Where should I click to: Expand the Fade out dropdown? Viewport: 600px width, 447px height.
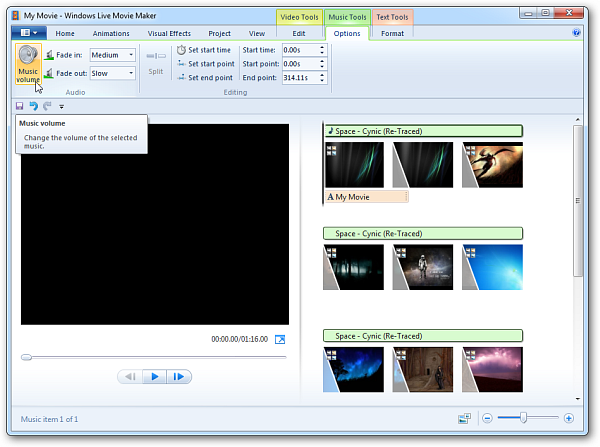[x=131, y=73]
